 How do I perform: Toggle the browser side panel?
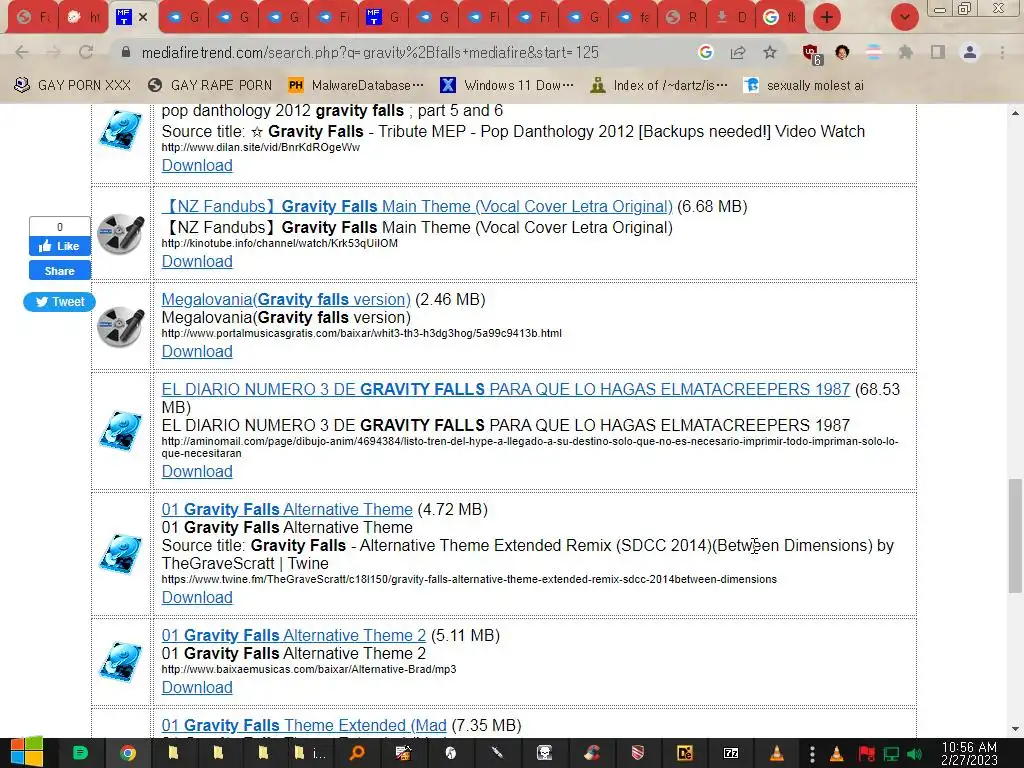tap(938, 52)
